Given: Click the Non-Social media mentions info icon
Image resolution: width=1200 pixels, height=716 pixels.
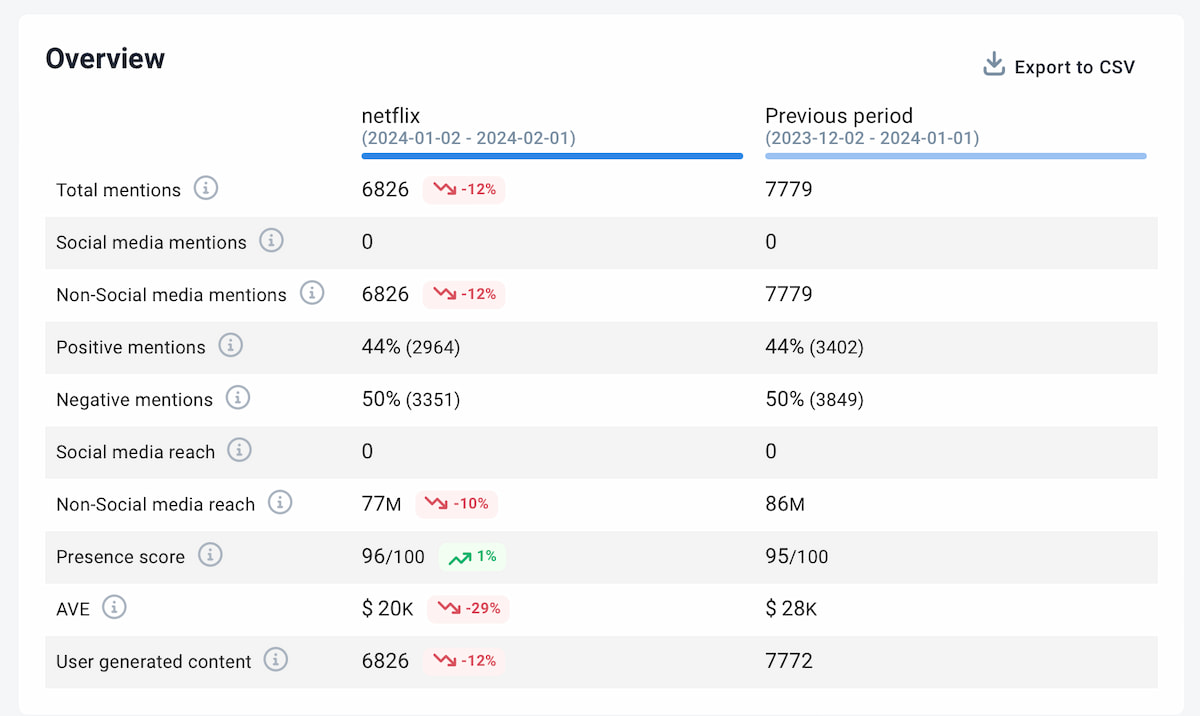Looking at the screenshot, I should [x=311, y=293].
